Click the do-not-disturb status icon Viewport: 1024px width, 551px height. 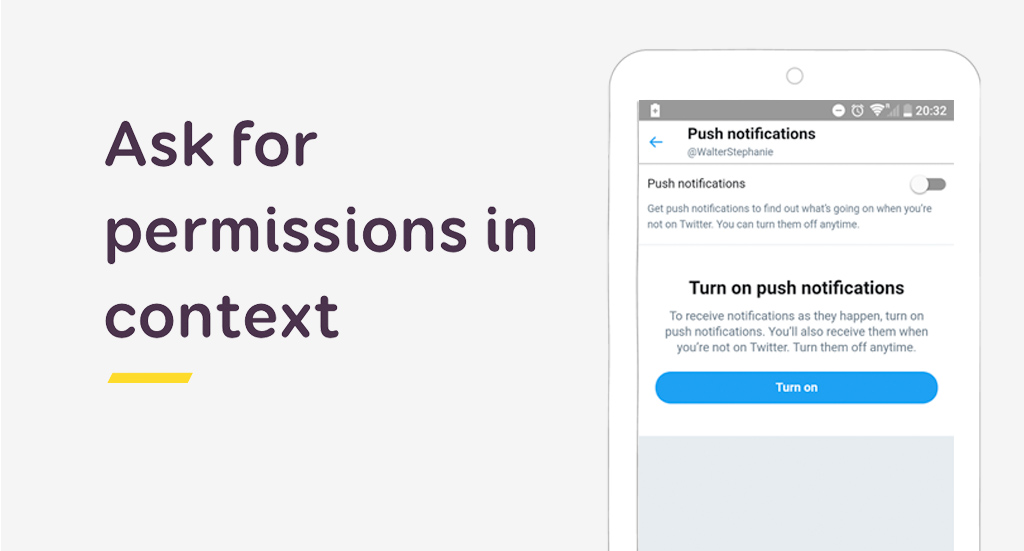coord(839,110)
